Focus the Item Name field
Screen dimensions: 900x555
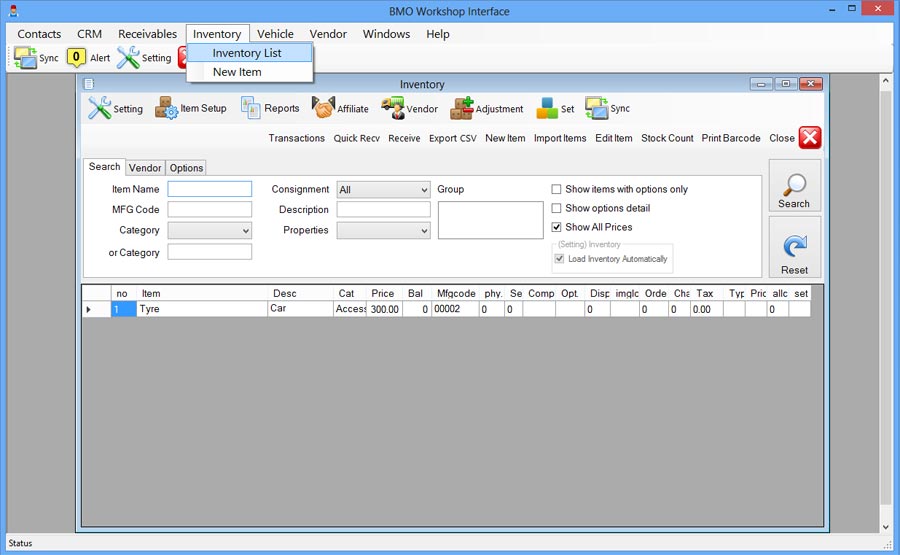210,189
